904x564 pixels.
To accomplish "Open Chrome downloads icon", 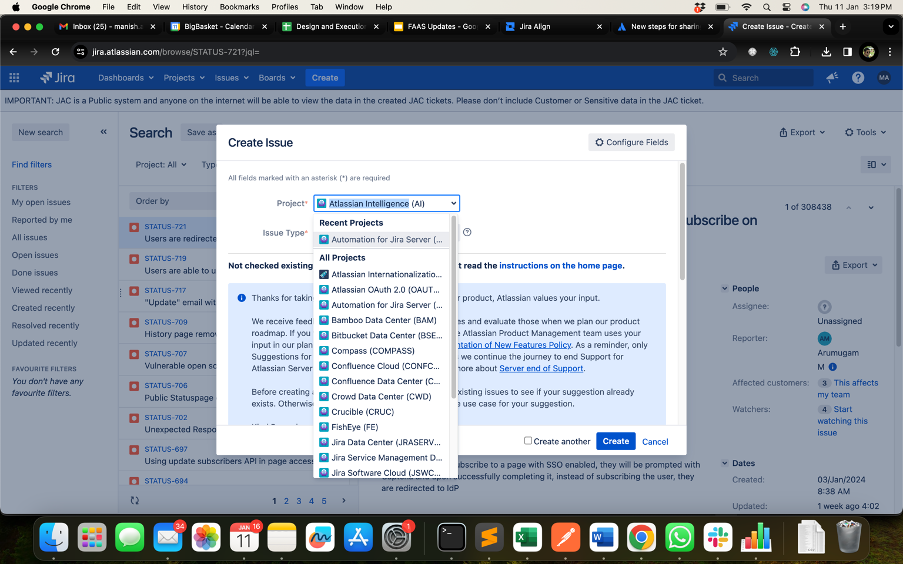I will (826, 52).
